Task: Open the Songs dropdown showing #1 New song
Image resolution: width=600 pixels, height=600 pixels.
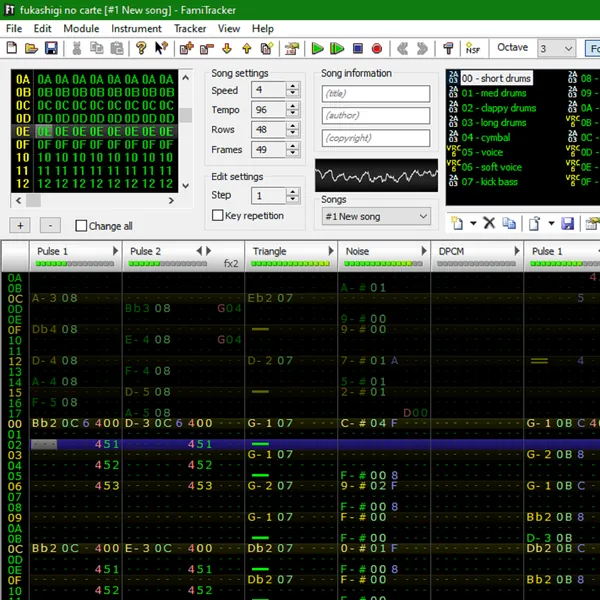Action: coord(376,217)
